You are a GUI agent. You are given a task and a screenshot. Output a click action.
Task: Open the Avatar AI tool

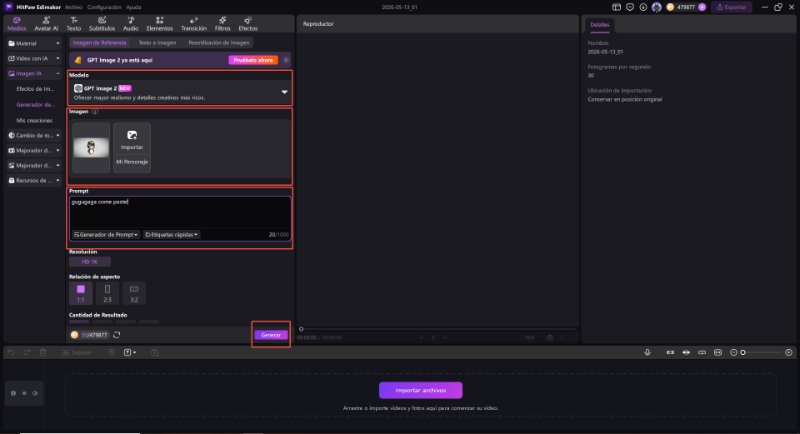[46, 24]
